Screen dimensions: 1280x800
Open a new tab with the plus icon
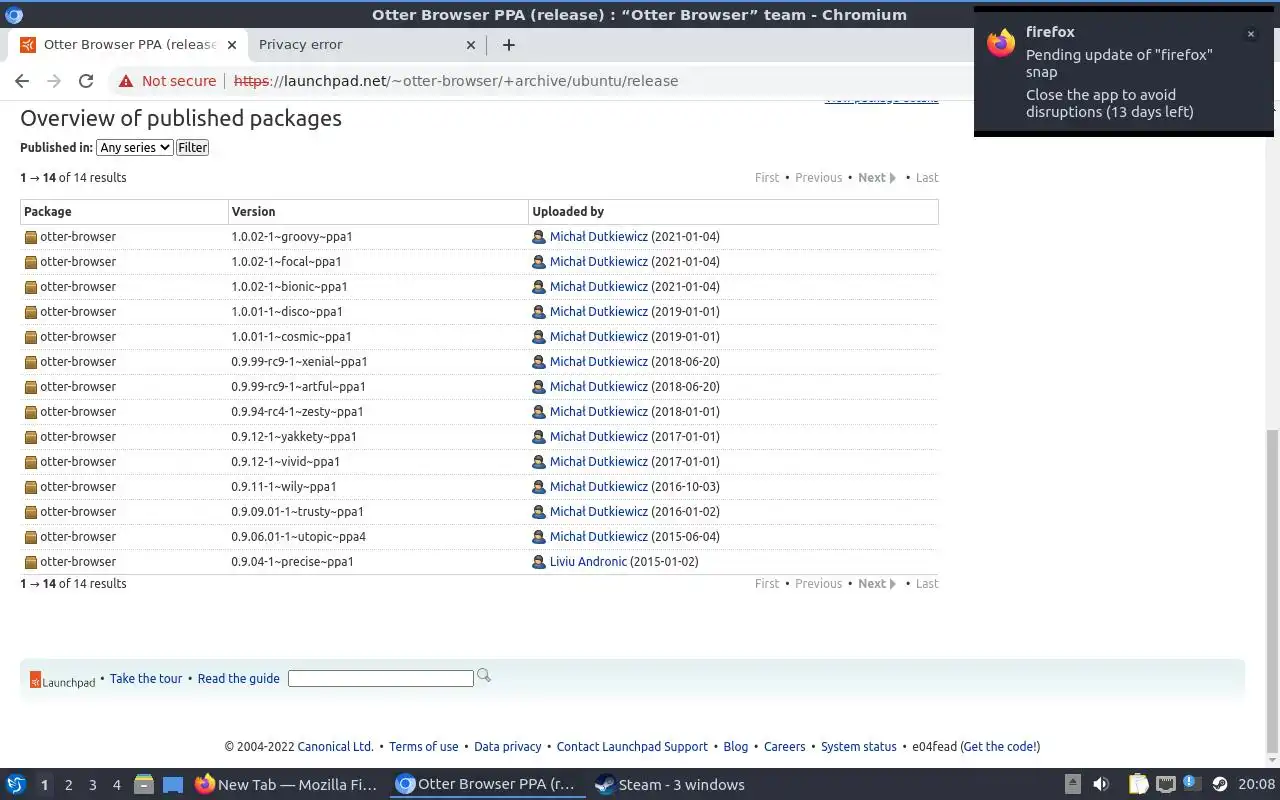[508, 44]
